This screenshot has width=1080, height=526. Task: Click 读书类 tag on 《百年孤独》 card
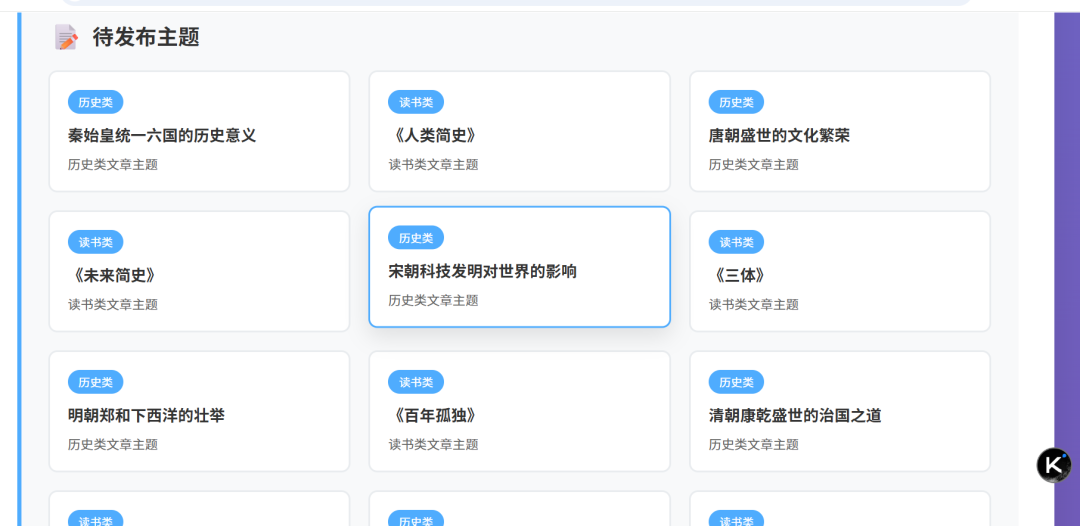(x=416, y=382)
